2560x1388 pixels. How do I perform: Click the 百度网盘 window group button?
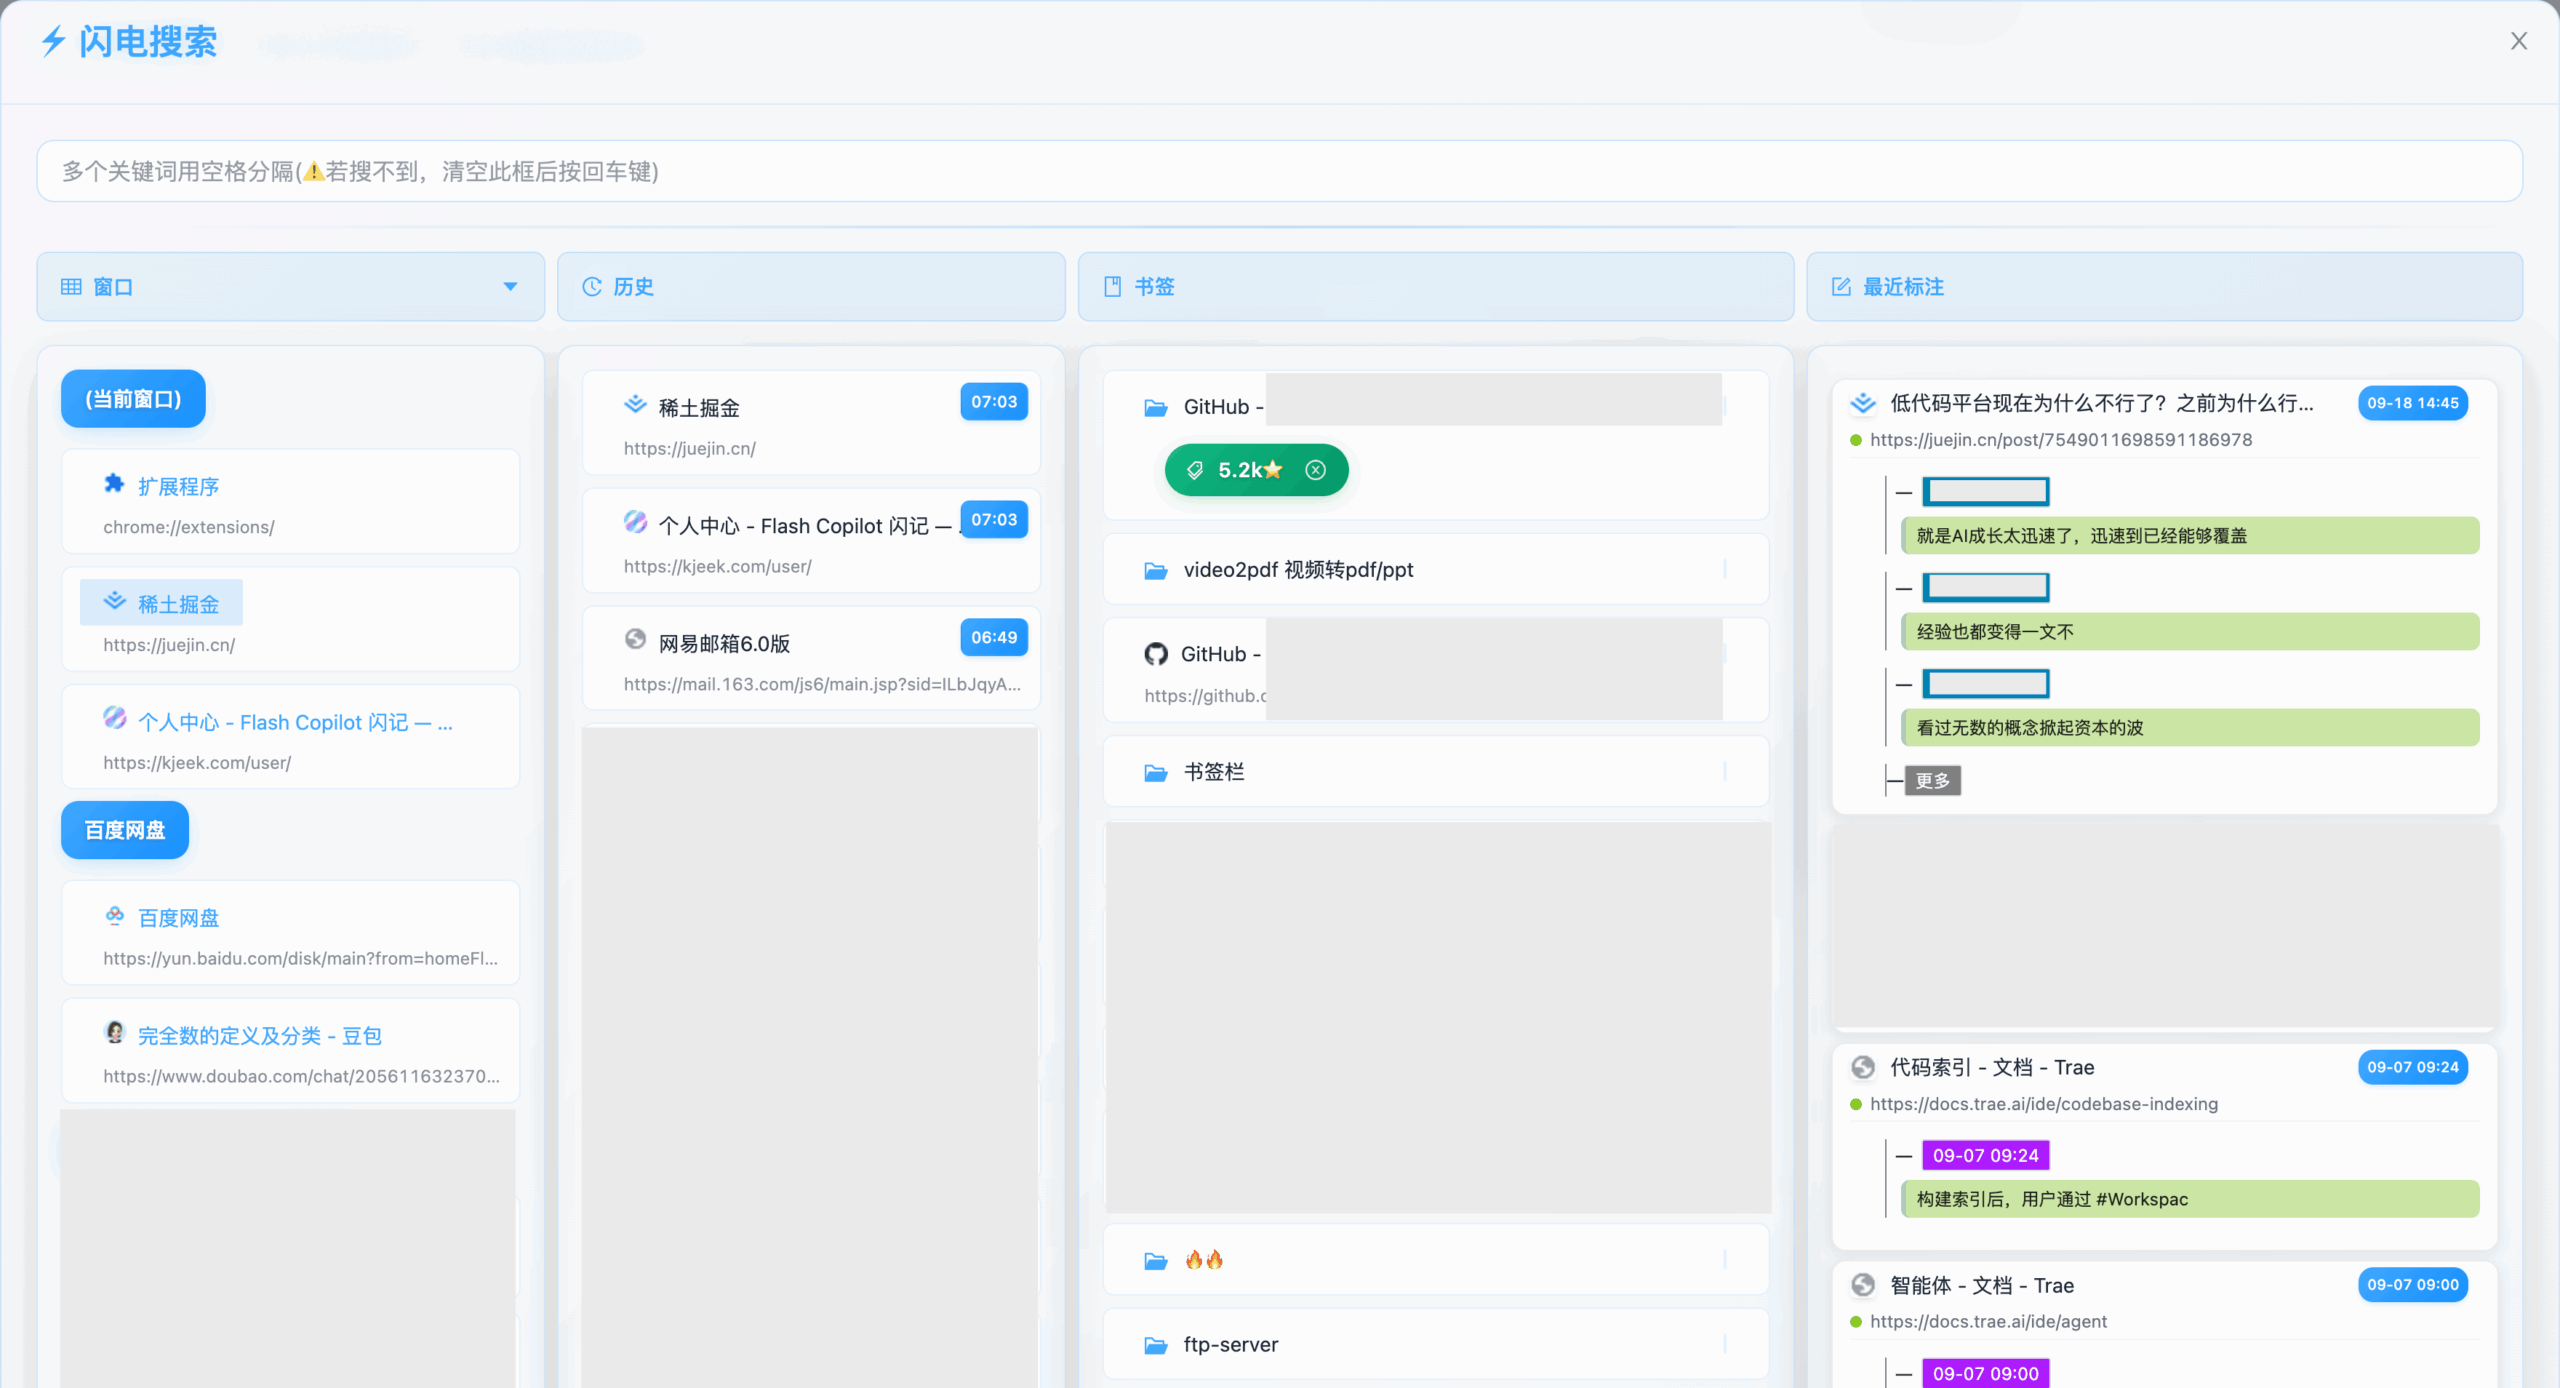(x=125, y=830)
